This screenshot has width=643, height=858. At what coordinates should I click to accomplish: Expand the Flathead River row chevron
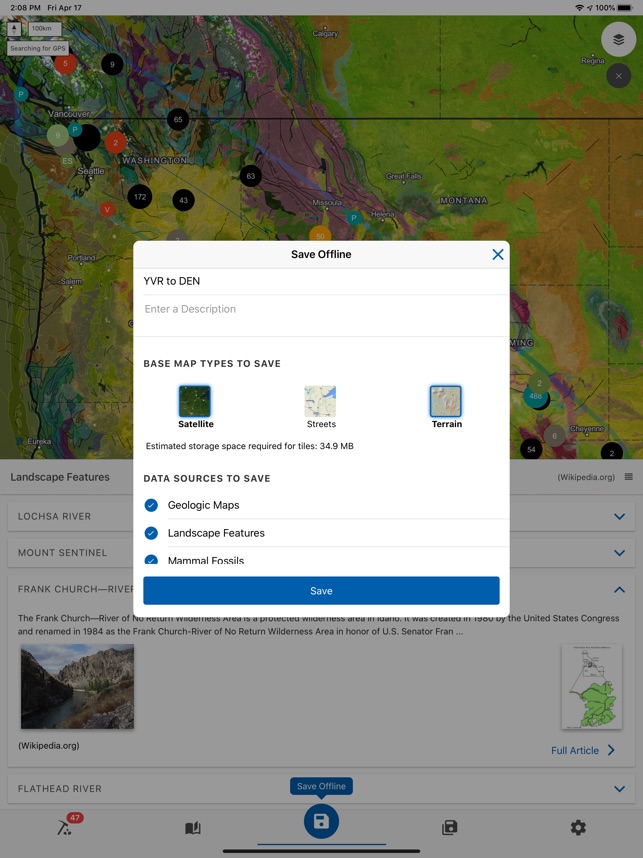619,789
